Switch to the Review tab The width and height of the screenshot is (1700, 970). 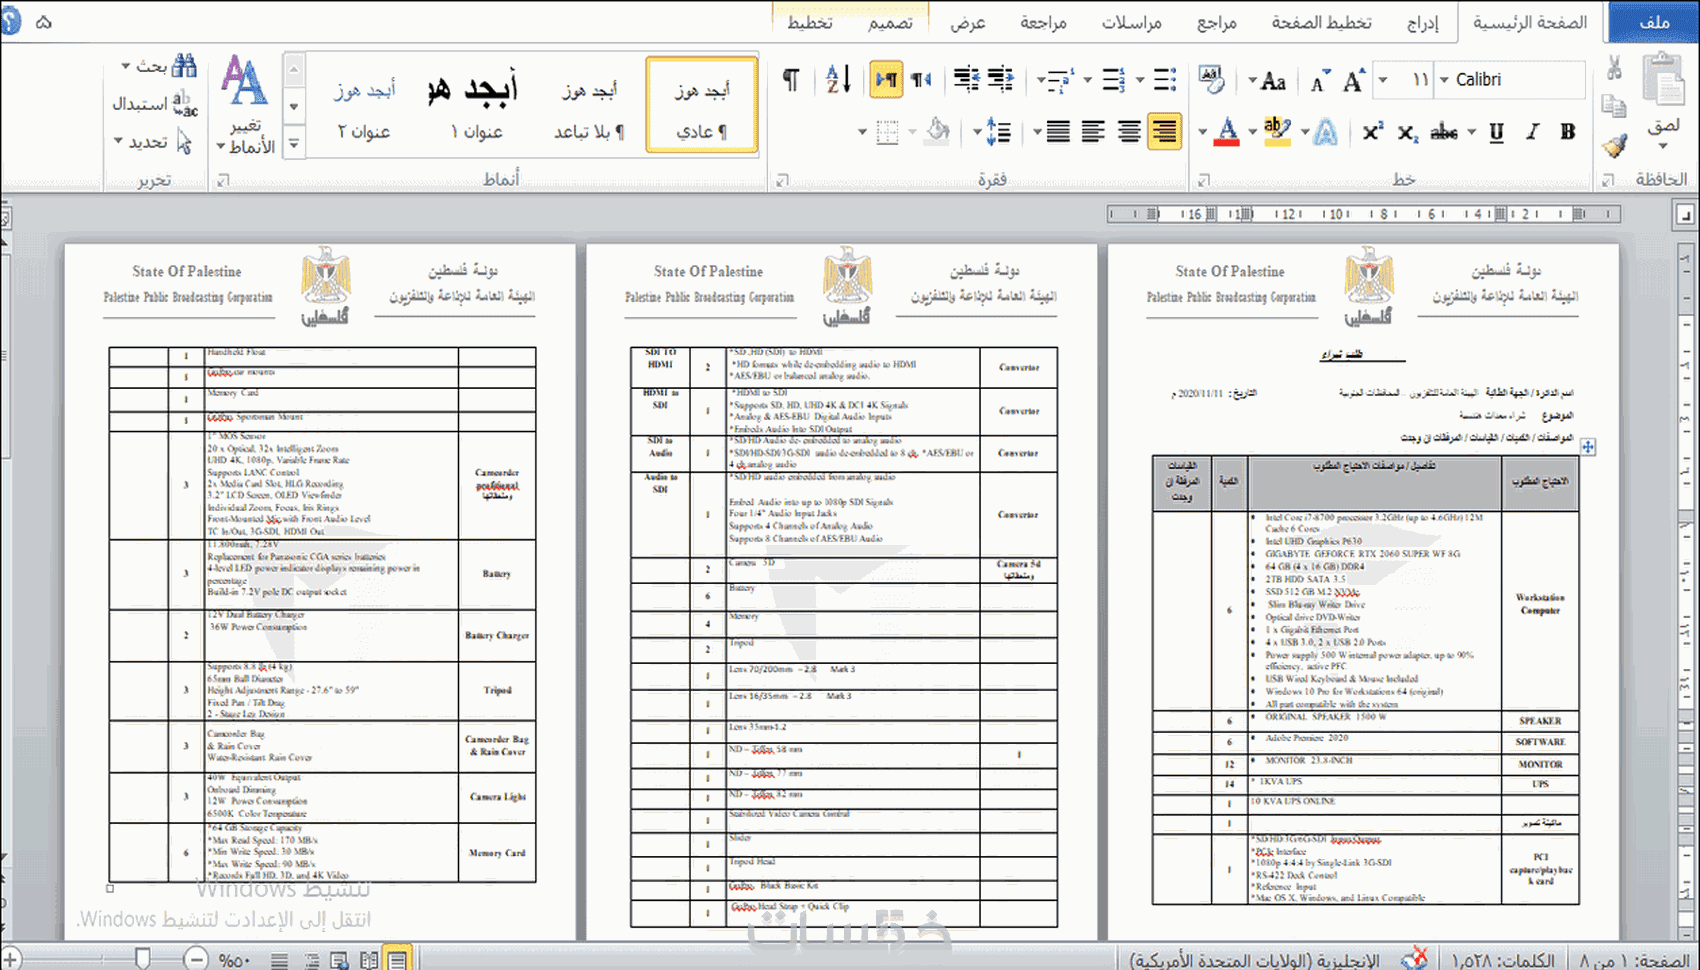coord(1043,22)
